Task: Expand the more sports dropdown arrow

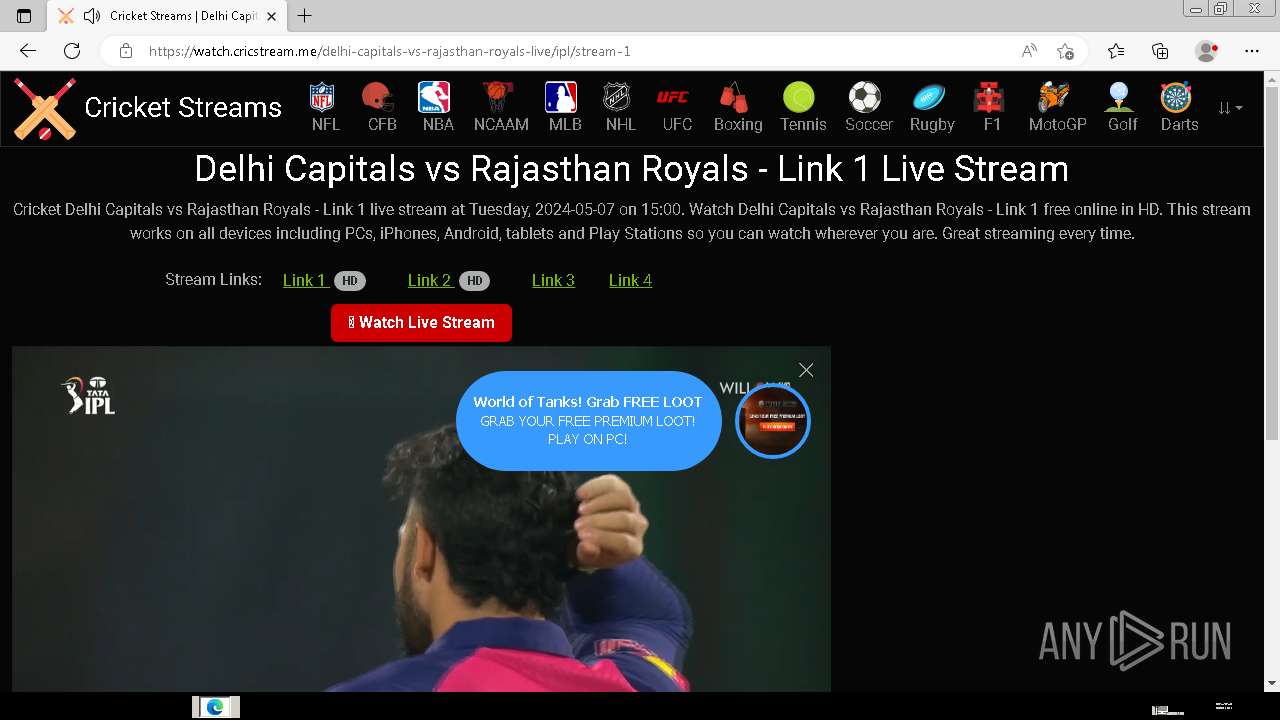Action: 1231,108
